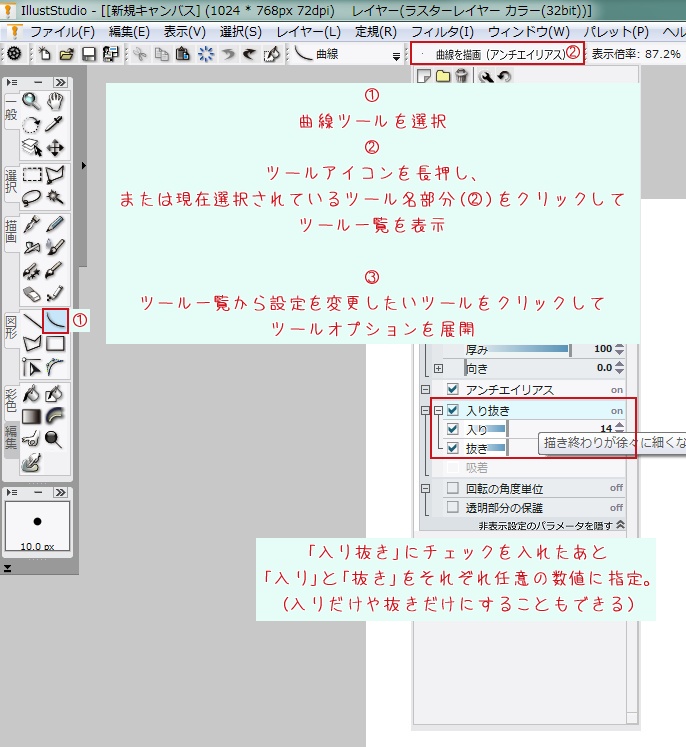Save file using floppy disk icon
This screenshot has width=686, height=747.
coord(89,54)
